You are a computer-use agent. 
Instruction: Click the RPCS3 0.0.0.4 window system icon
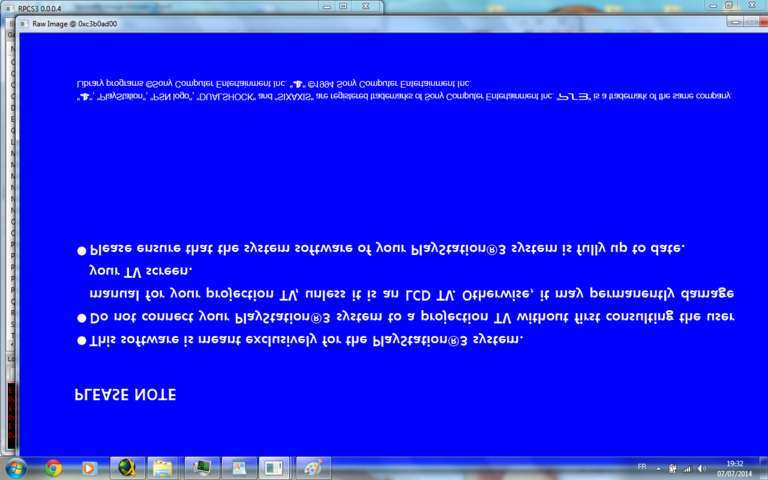8,9
